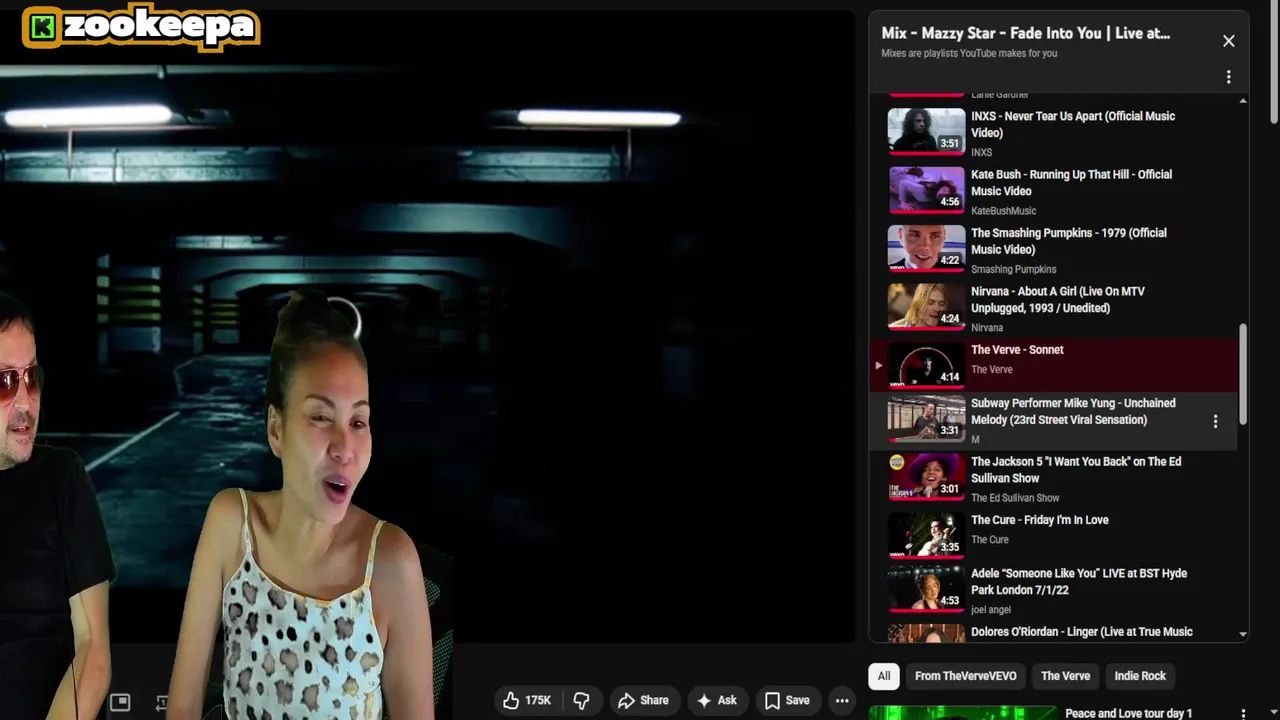Image resolution: width=1280 pixels, height=720 pixels.
Task: Open The Cure Friday I'm In Love thumbnail
Action: click(926, 535)
